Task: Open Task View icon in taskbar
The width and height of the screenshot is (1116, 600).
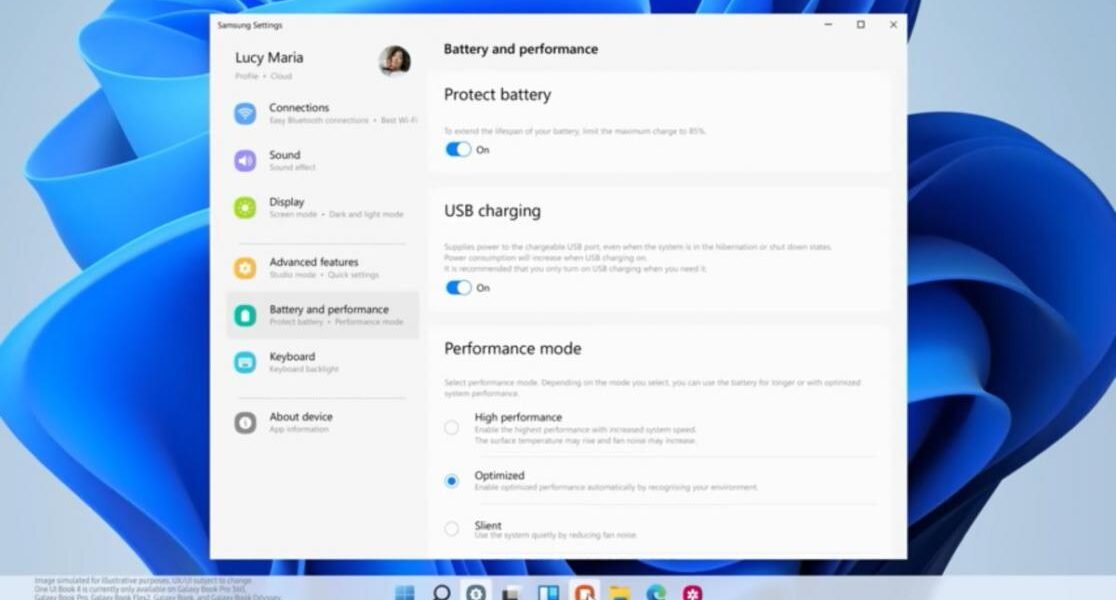Action: pos(511,594)
